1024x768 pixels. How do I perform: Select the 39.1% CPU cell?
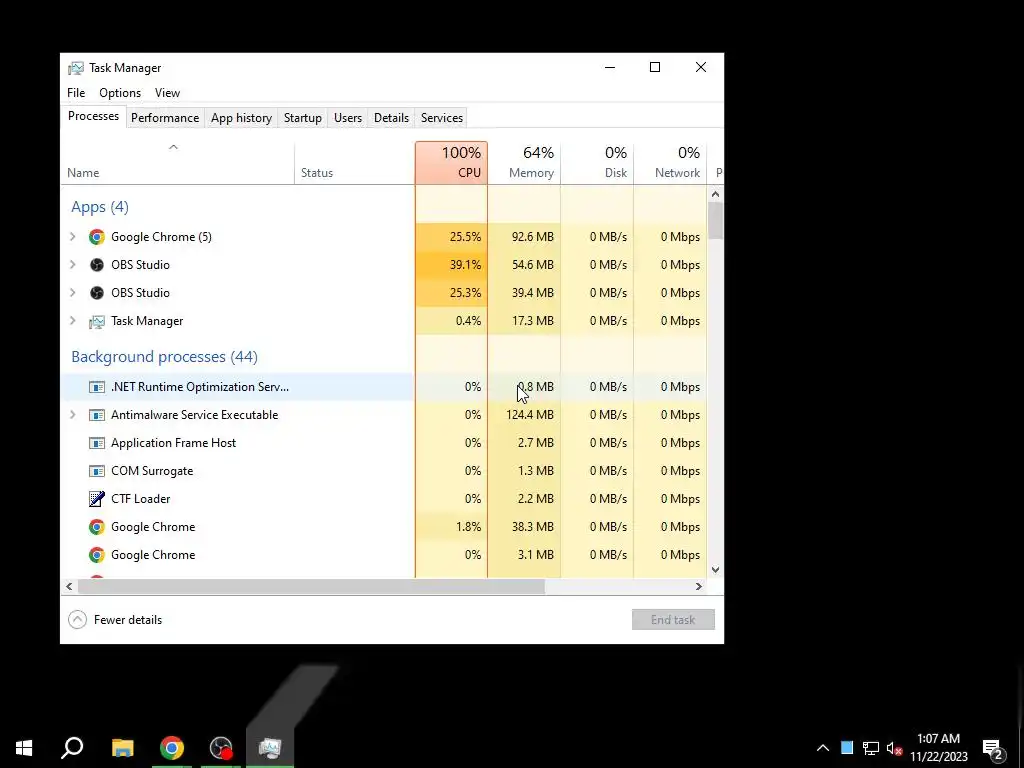tap(451, 265)
